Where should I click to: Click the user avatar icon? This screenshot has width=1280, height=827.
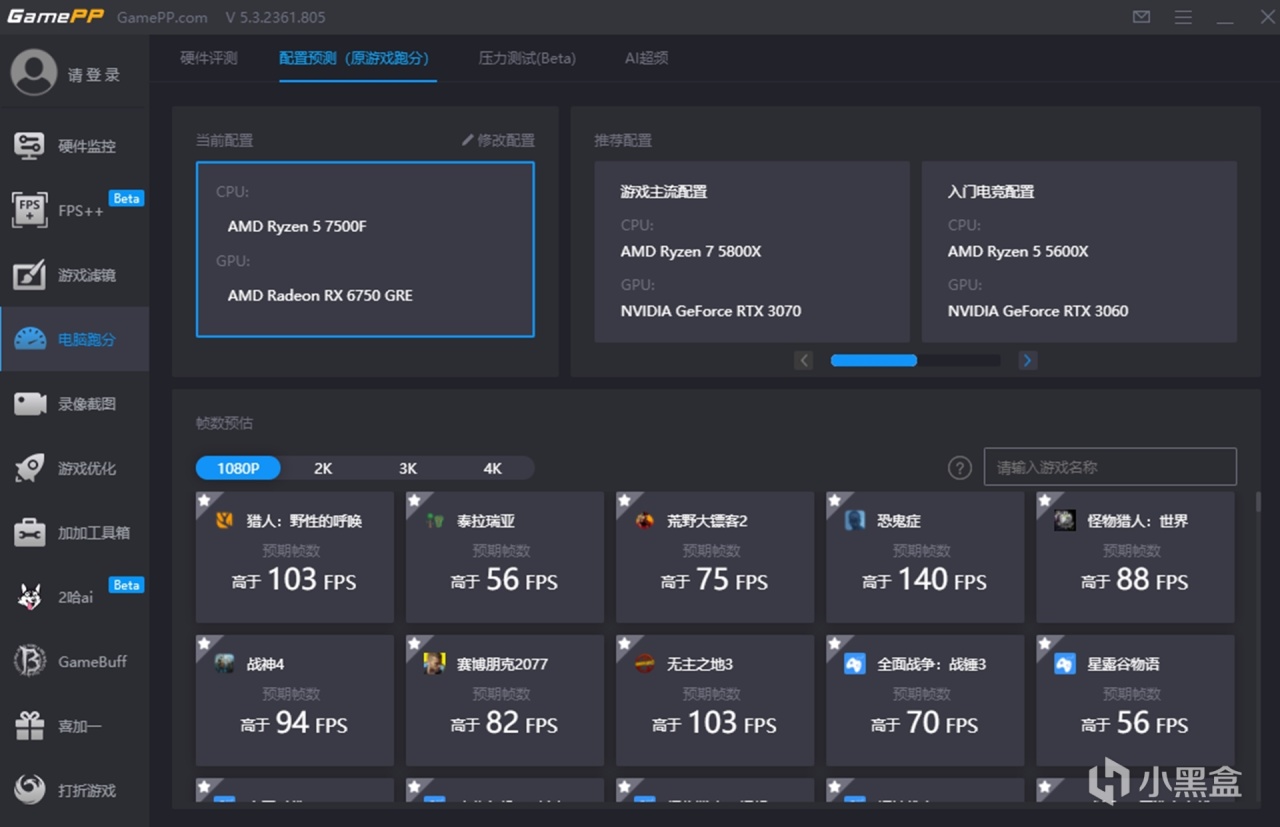coord(34,73)
